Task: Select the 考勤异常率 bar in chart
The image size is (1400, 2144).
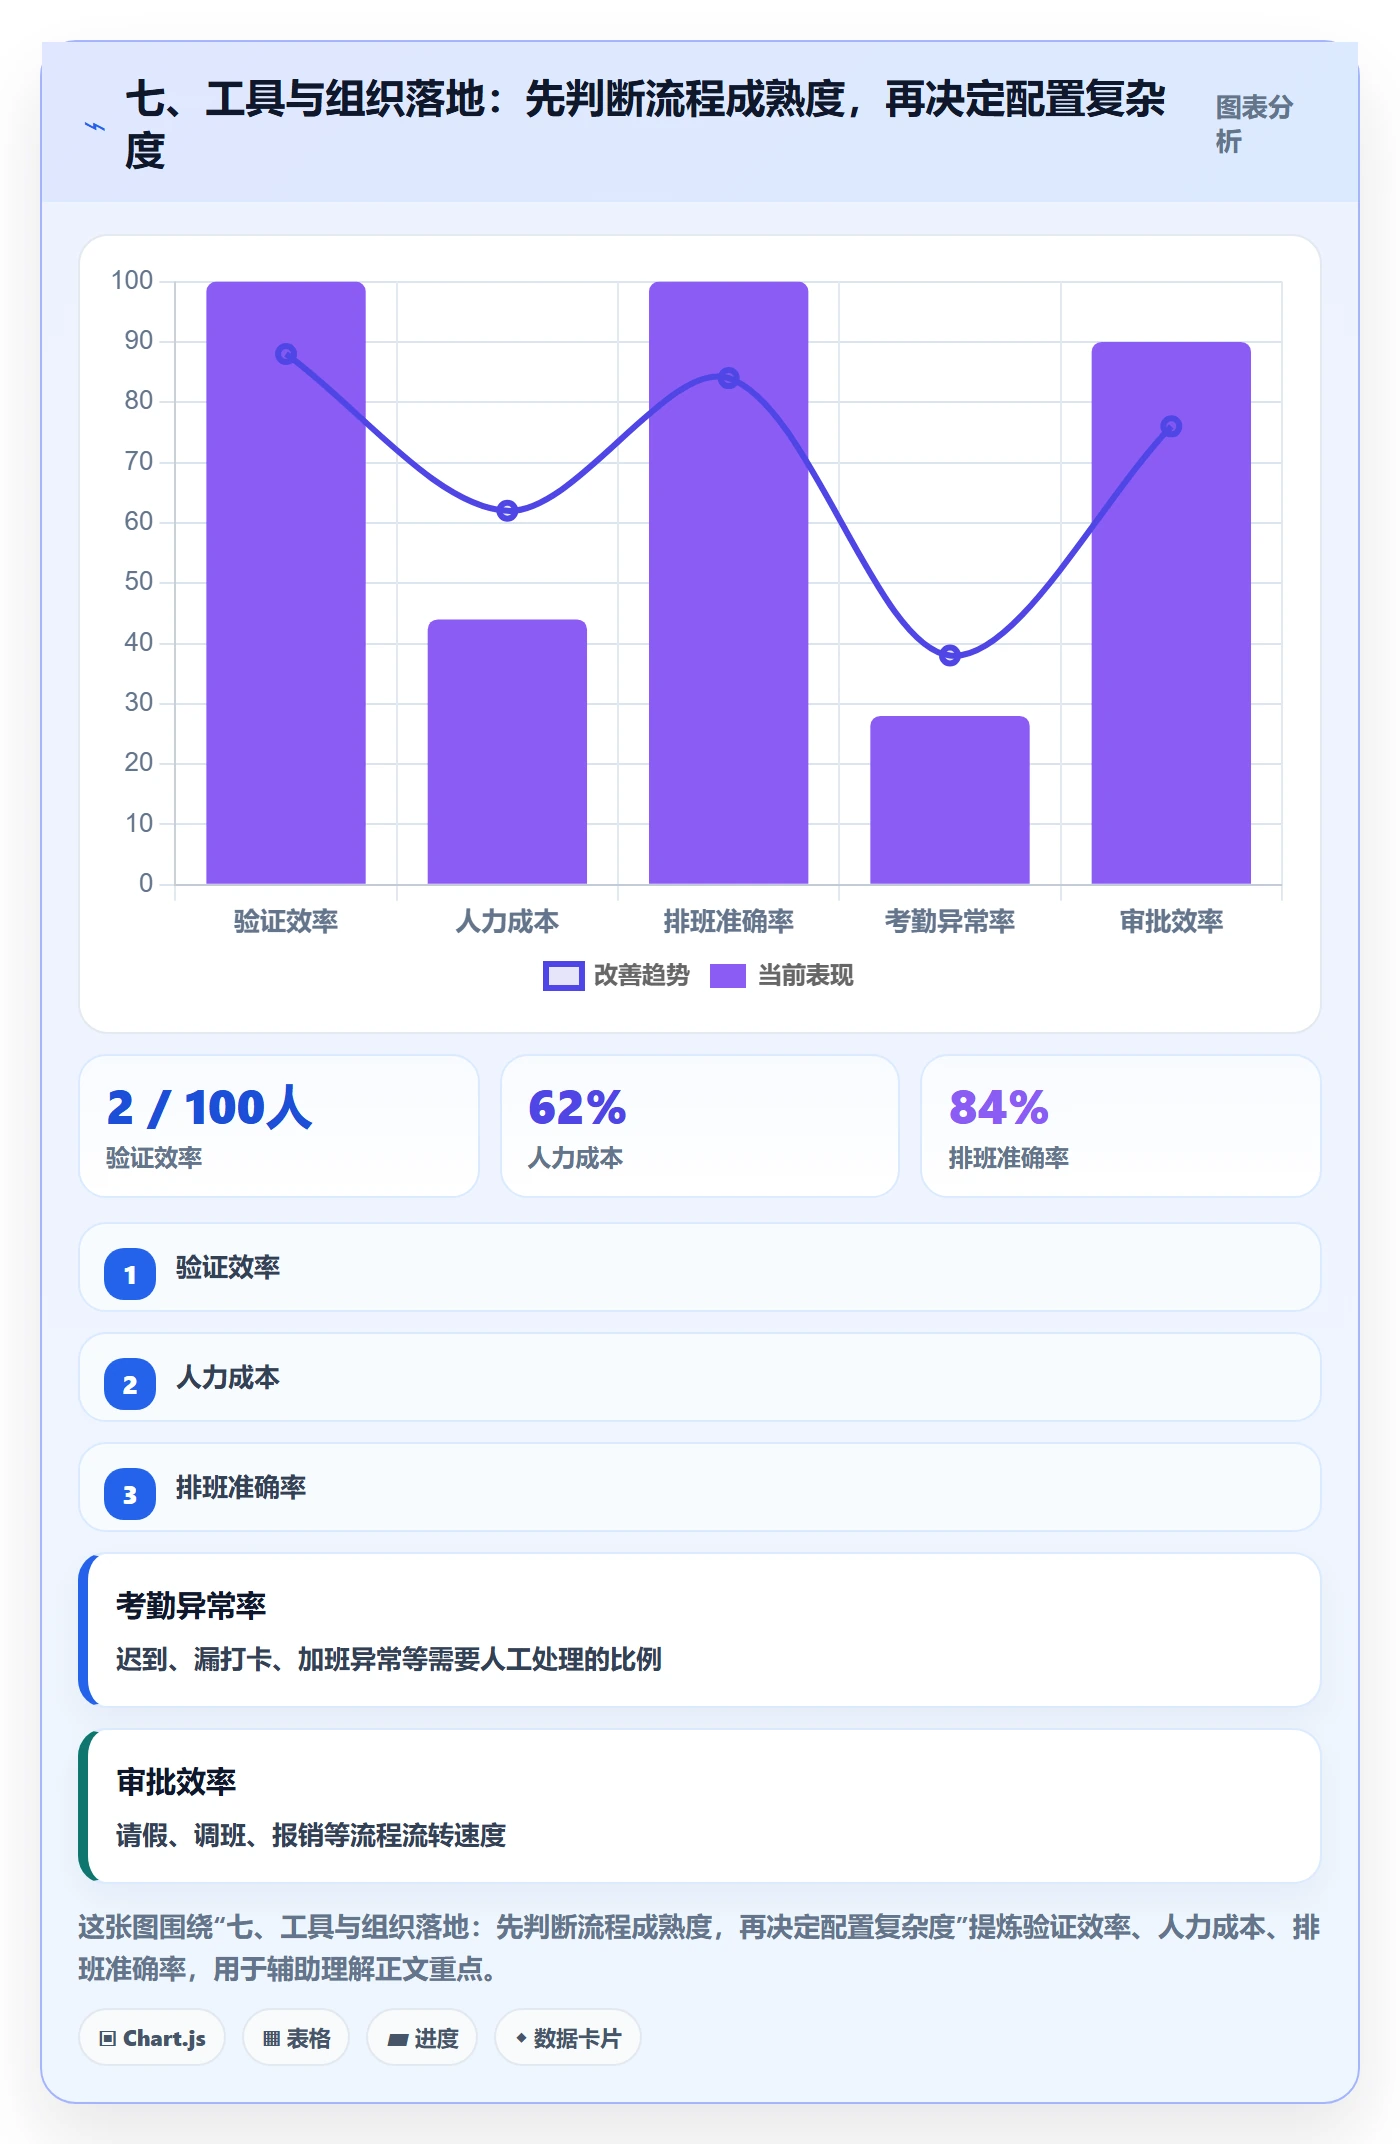Action: [950, 800]
